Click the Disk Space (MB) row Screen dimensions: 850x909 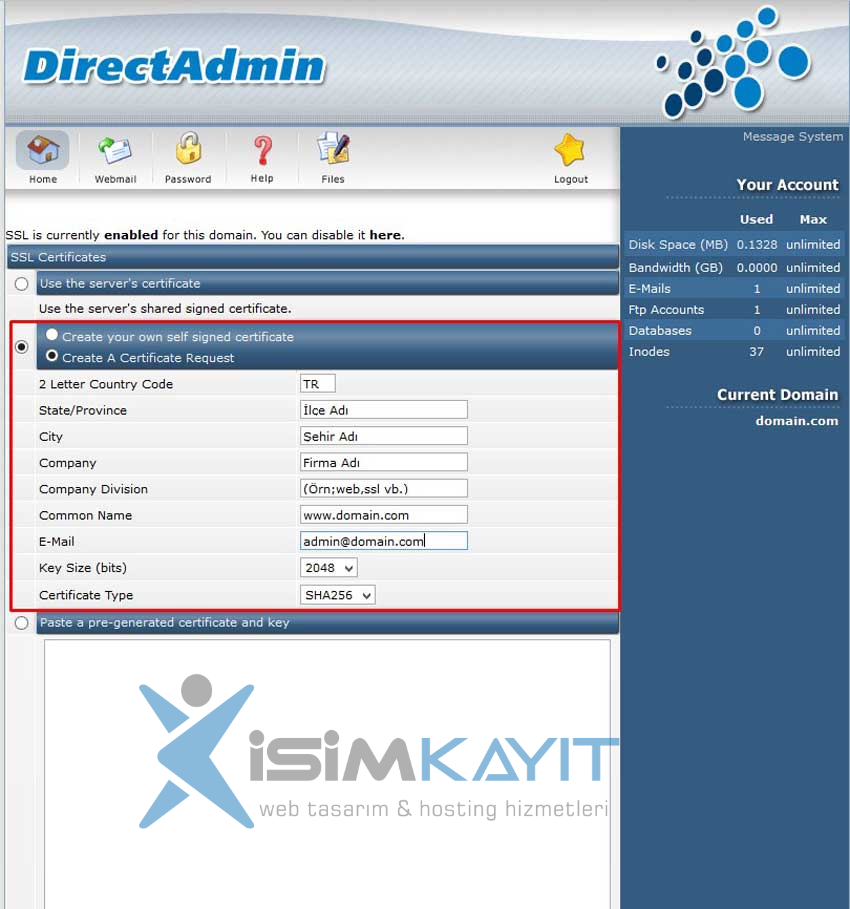pyautogui.click(x=734, y=245)
